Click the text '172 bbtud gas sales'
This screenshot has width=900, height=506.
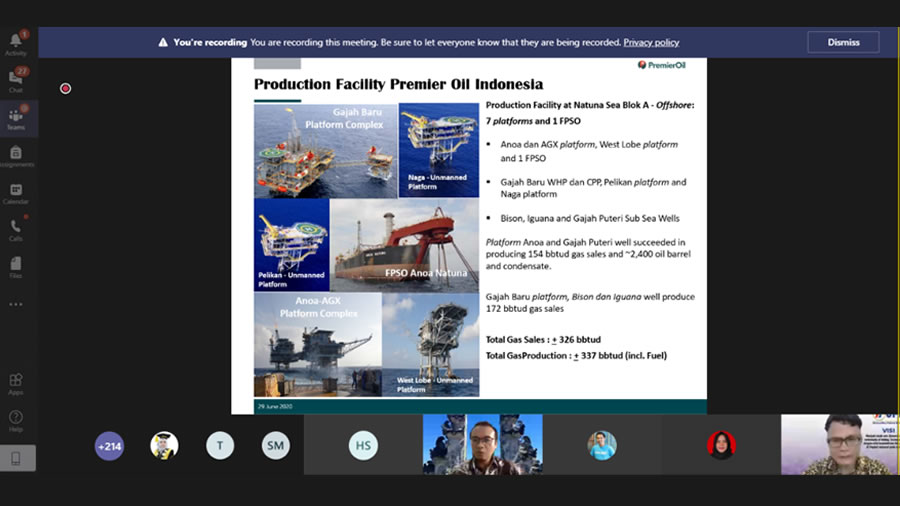525,309
